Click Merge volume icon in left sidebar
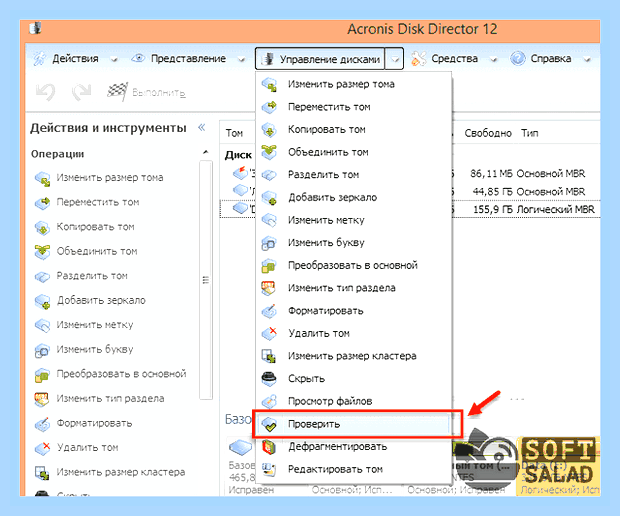 click(x=42, y=252)
